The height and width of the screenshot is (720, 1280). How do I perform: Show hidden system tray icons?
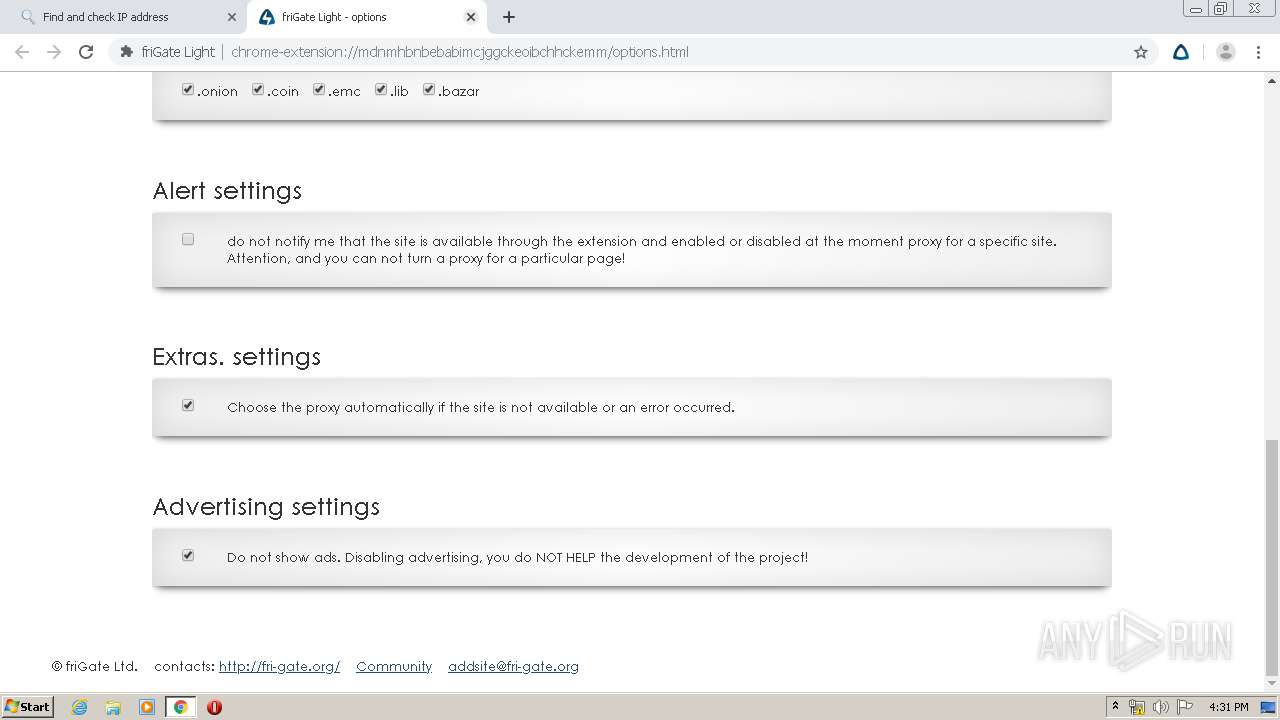(1115, 707)
